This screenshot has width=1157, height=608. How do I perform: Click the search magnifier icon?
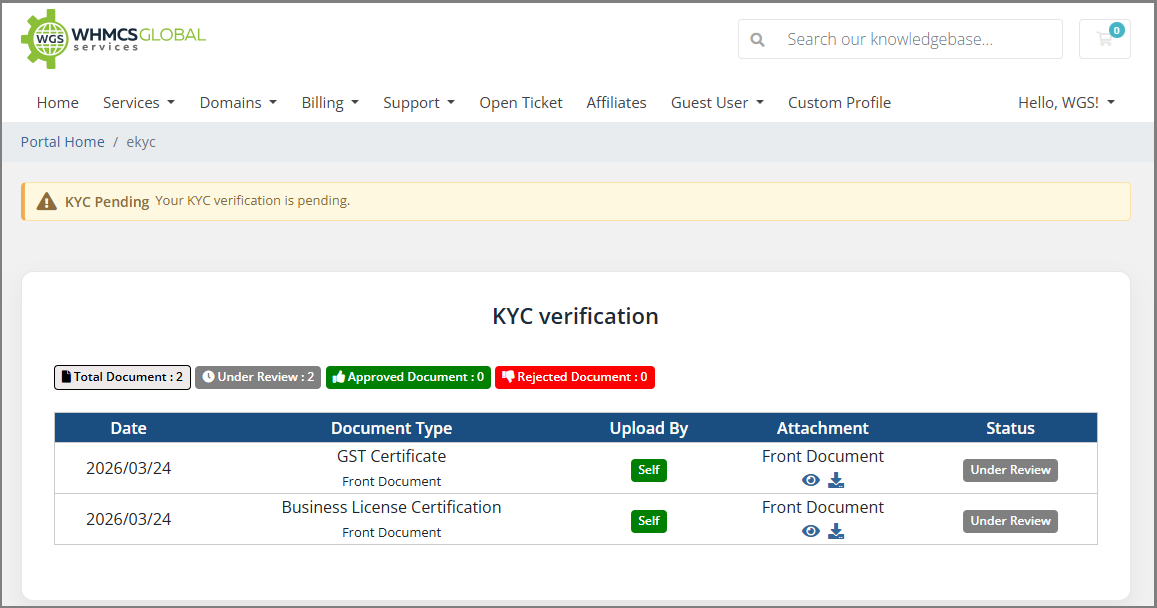758,40
